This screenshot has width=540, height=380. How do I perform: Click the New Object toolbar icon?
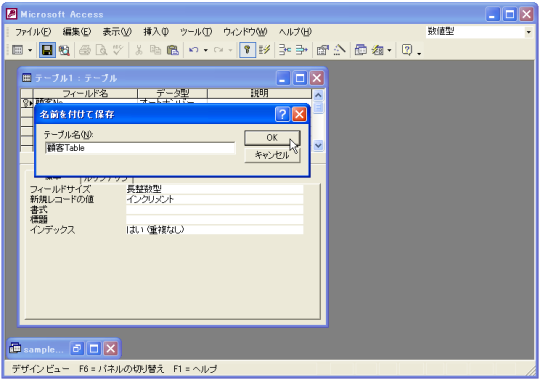(378, 50)
